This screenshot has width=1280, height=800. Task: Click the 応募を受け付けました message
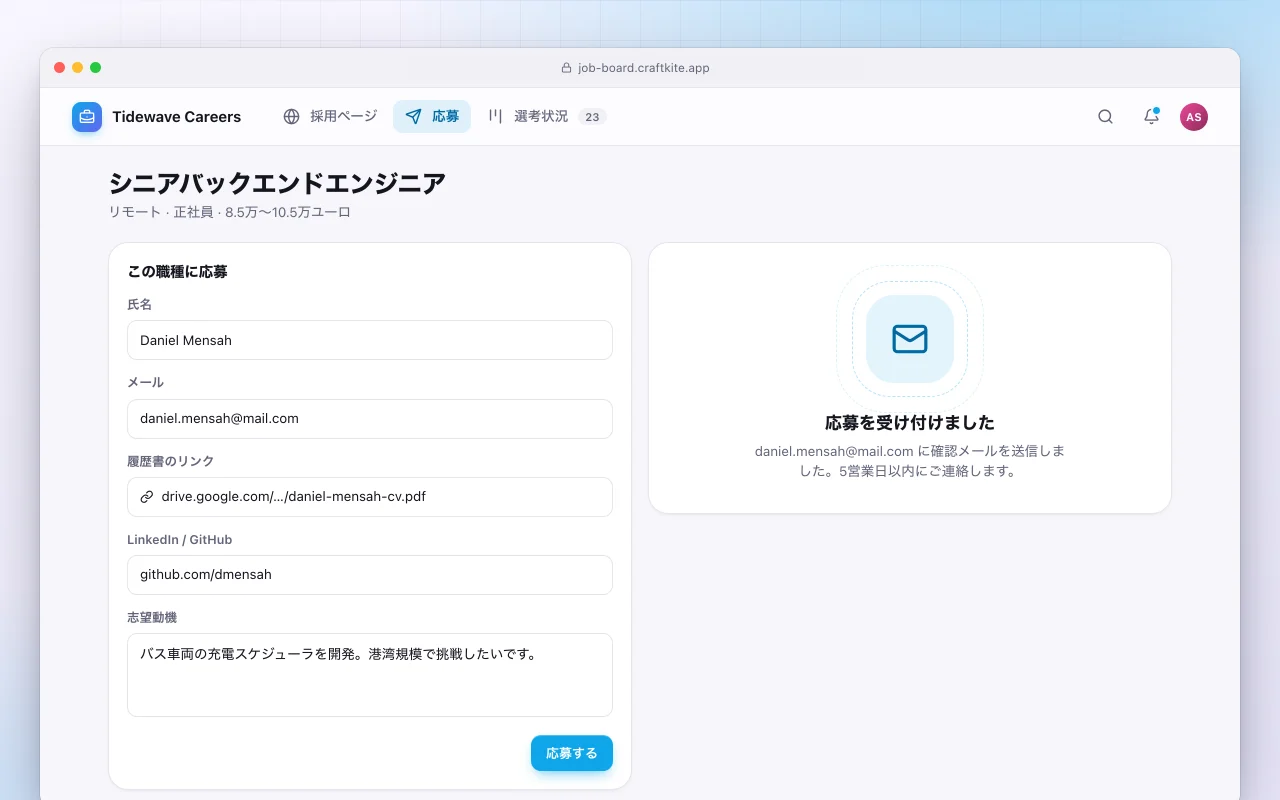[910, 422]
